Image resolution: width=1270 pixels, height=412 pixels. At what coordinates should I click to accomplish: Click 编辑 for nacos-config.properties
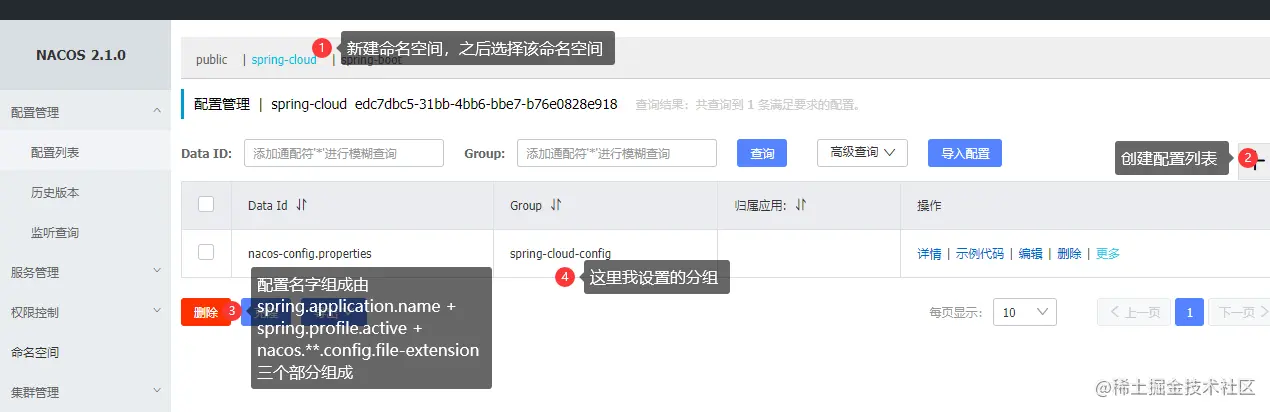(x=1030, y=254)
